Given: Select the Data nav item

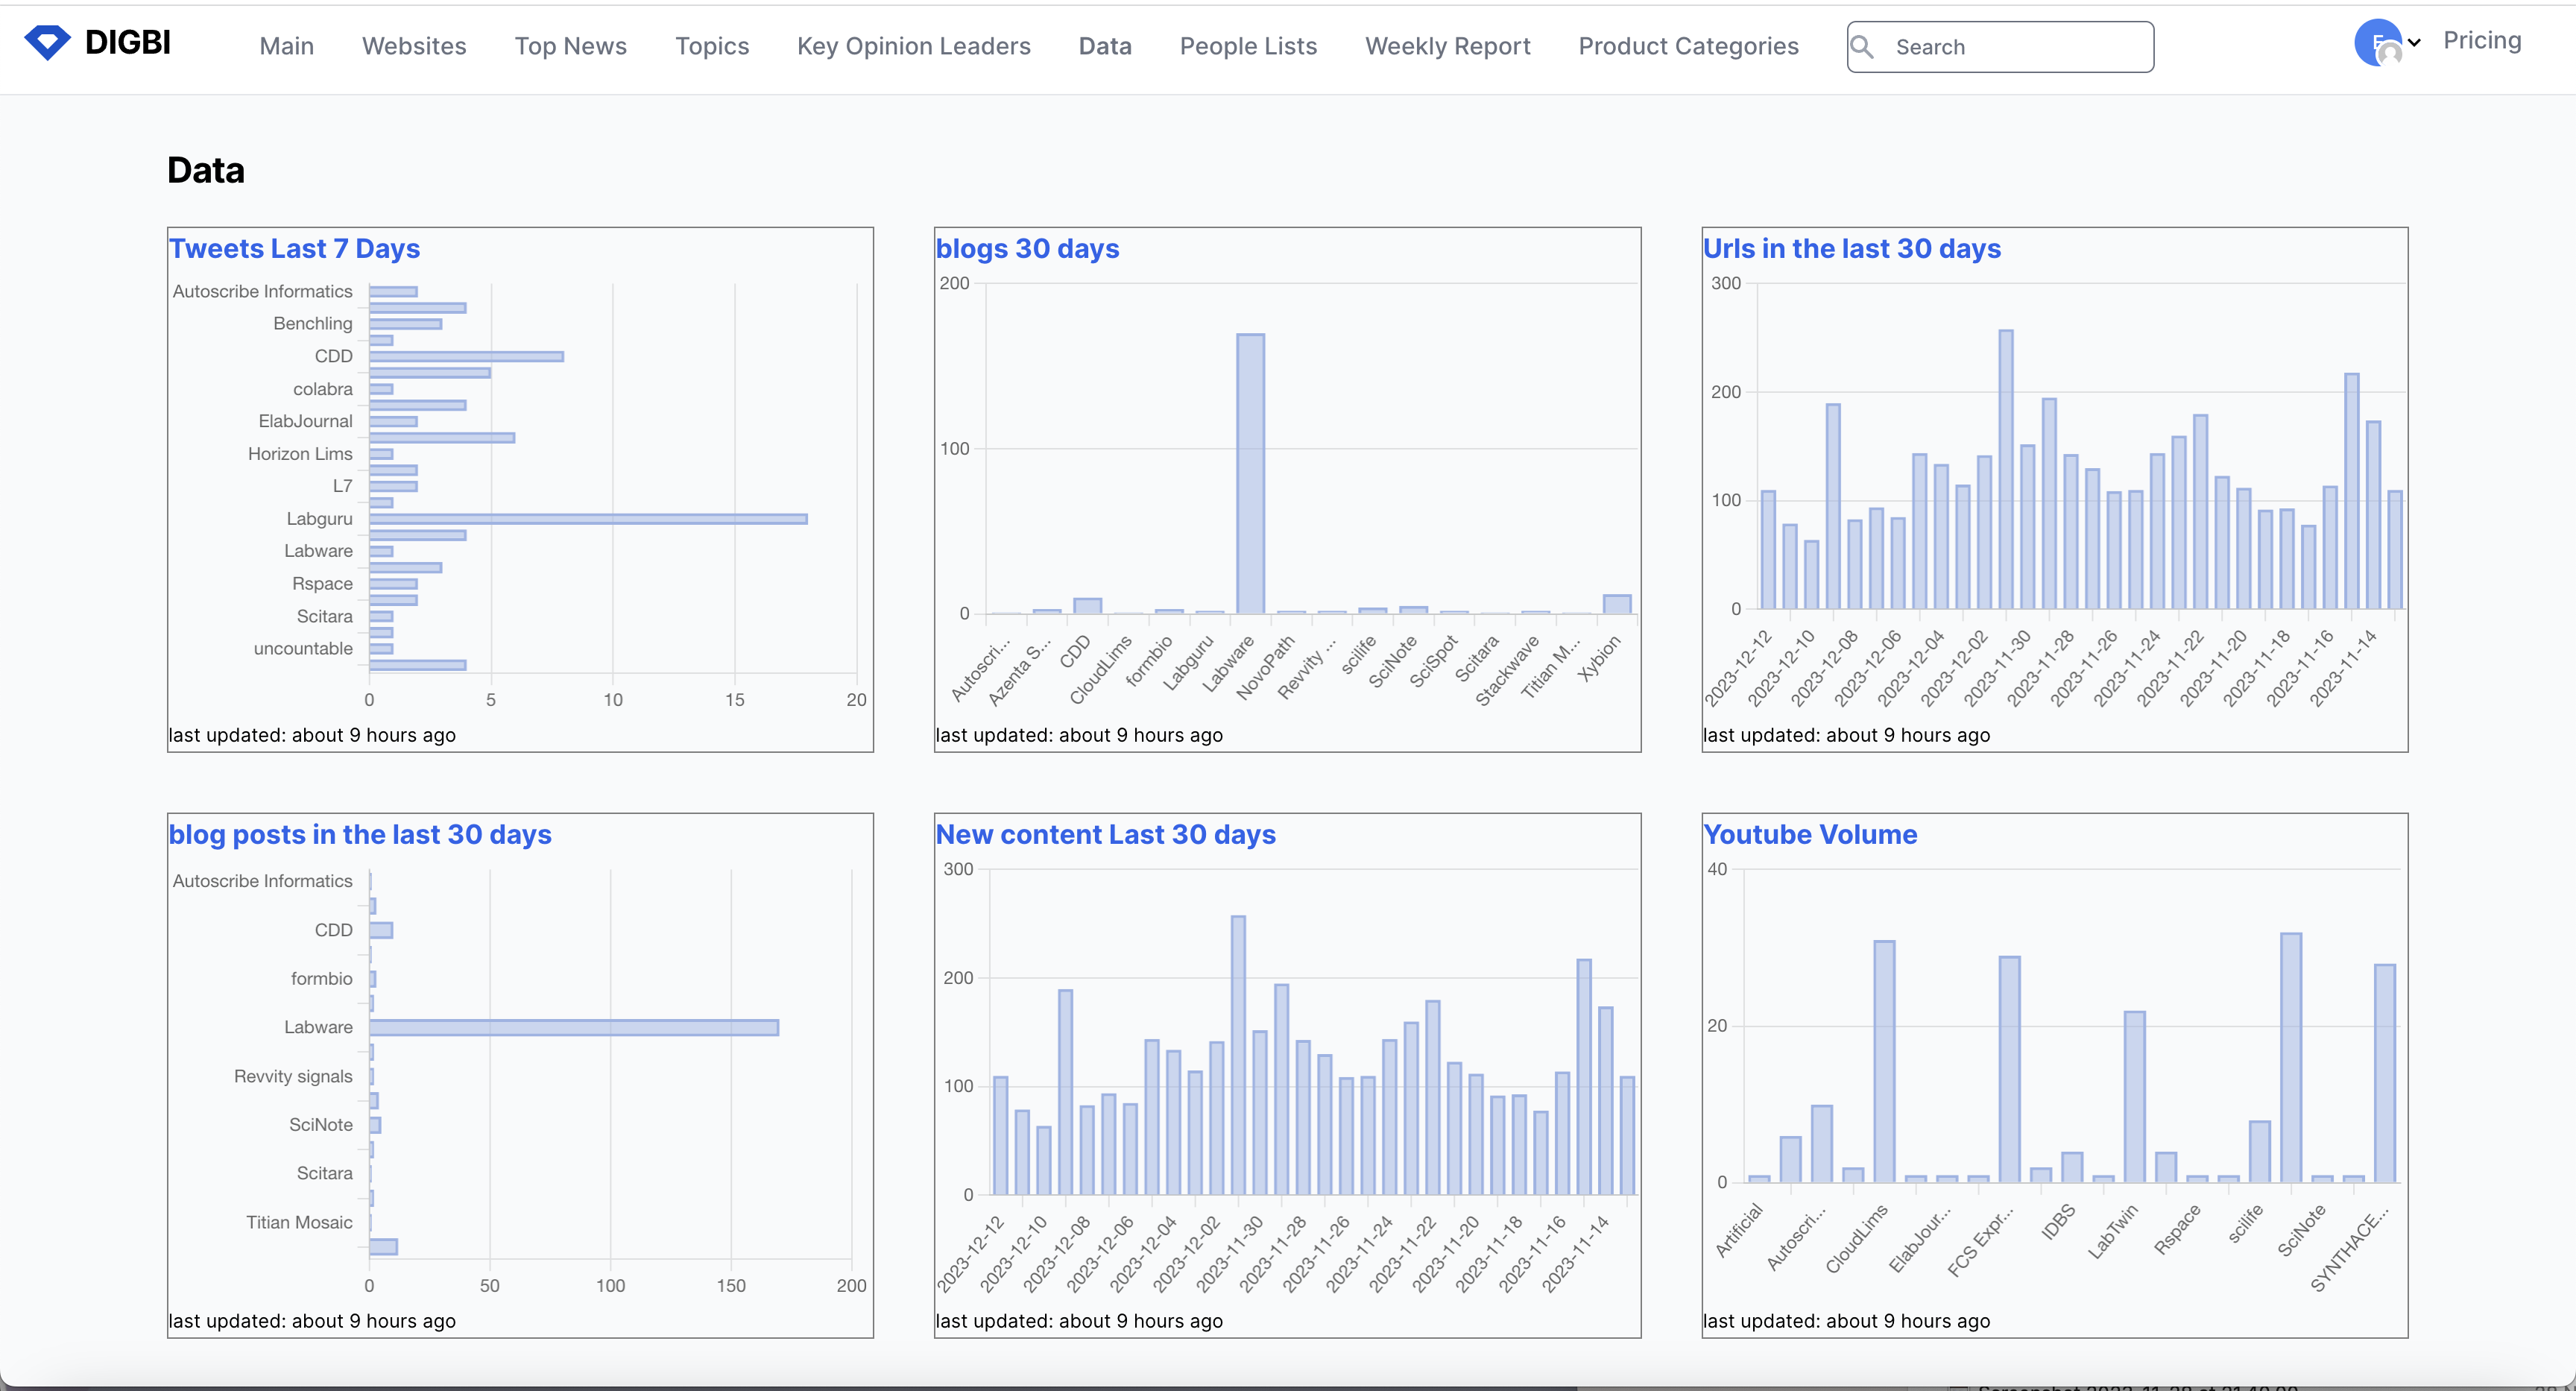Looking at the screenshot, I should point(1105,46).
